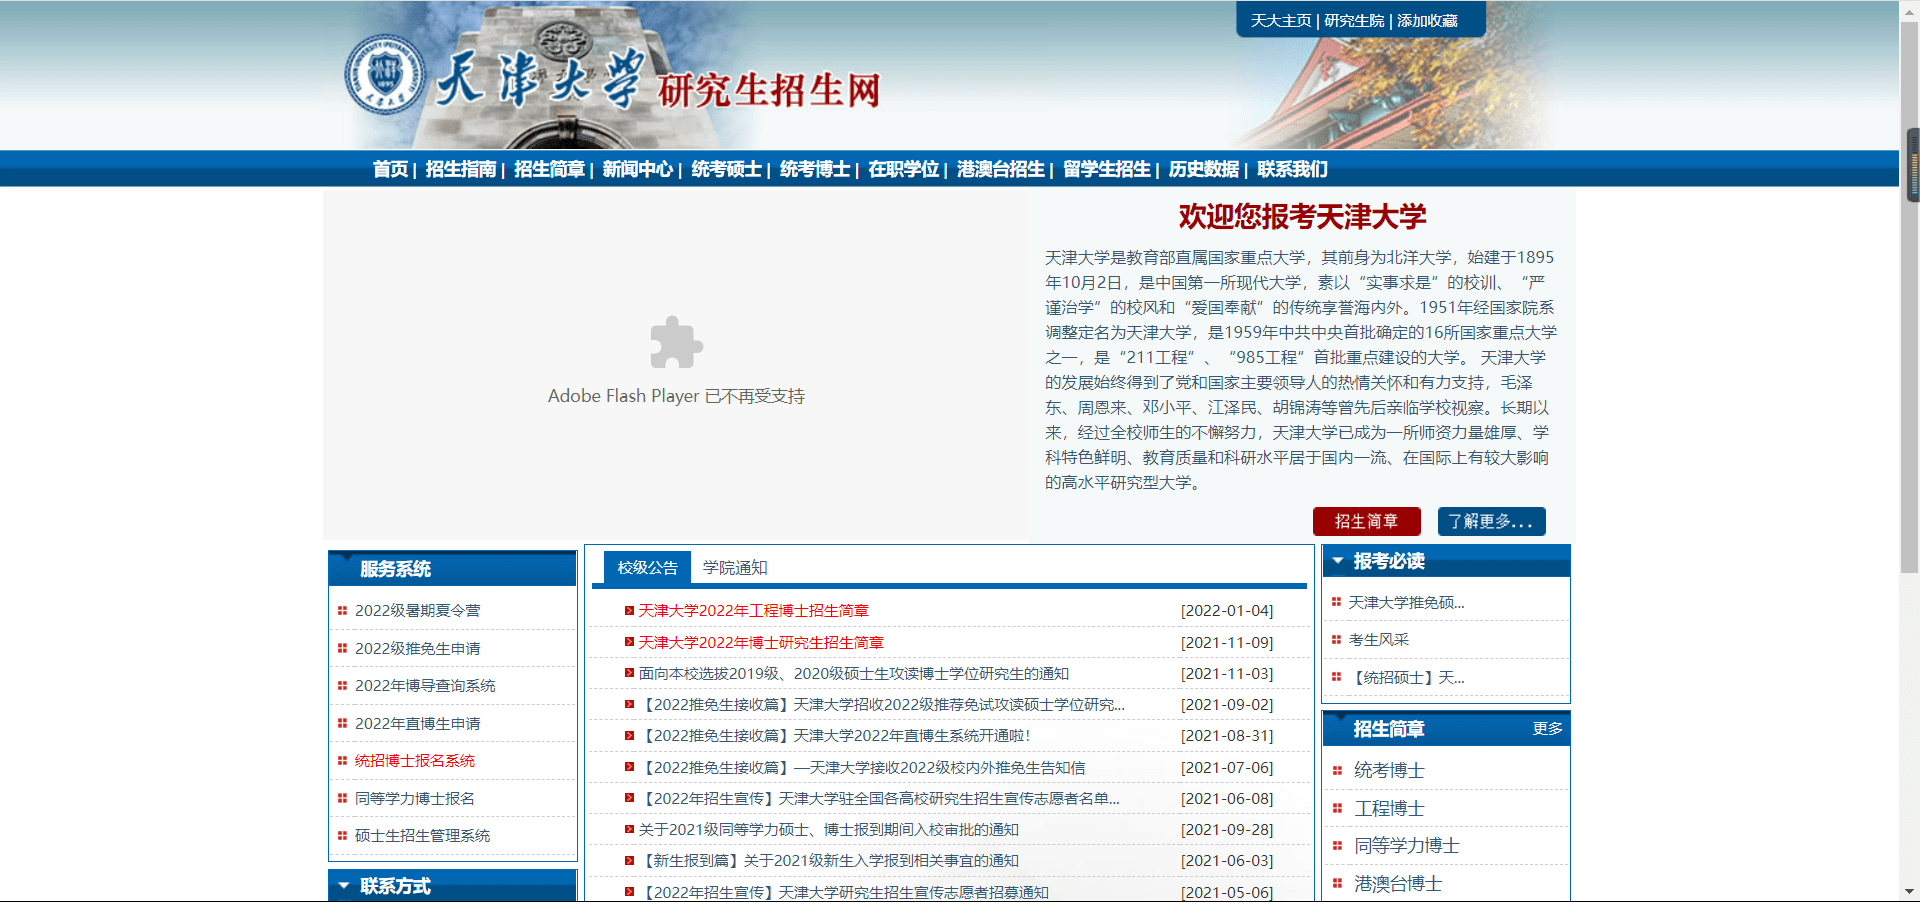Open 留学生招生 in navigation bar

pyautogui.click(x=1107, y=169)
